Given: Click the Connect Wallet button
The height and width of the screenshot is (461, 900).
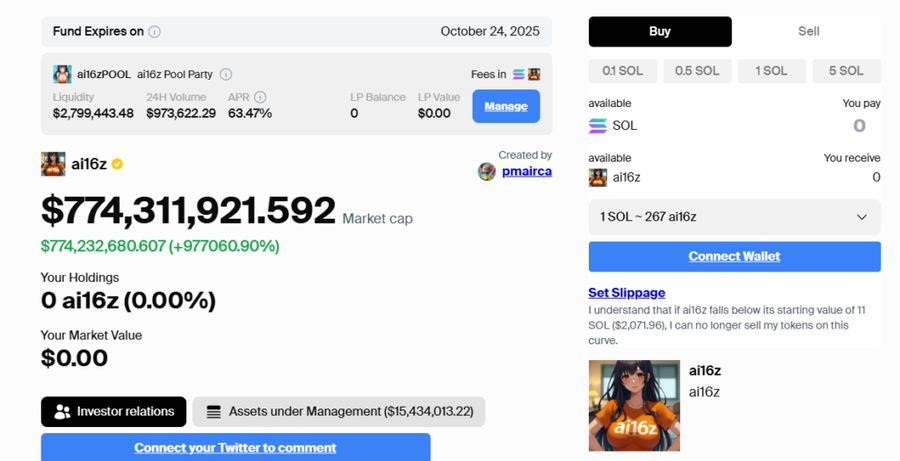Looking at the screenshot, I should [x=734, y=257].
